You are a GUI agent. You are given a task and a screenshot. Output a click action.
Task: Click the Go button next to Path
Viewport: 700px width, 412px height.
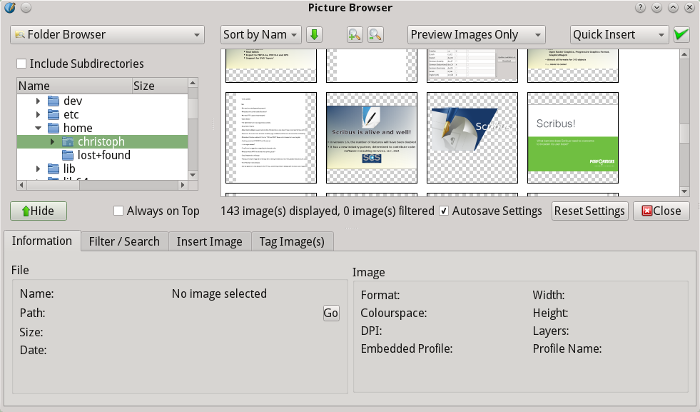[x=331, y=313]
